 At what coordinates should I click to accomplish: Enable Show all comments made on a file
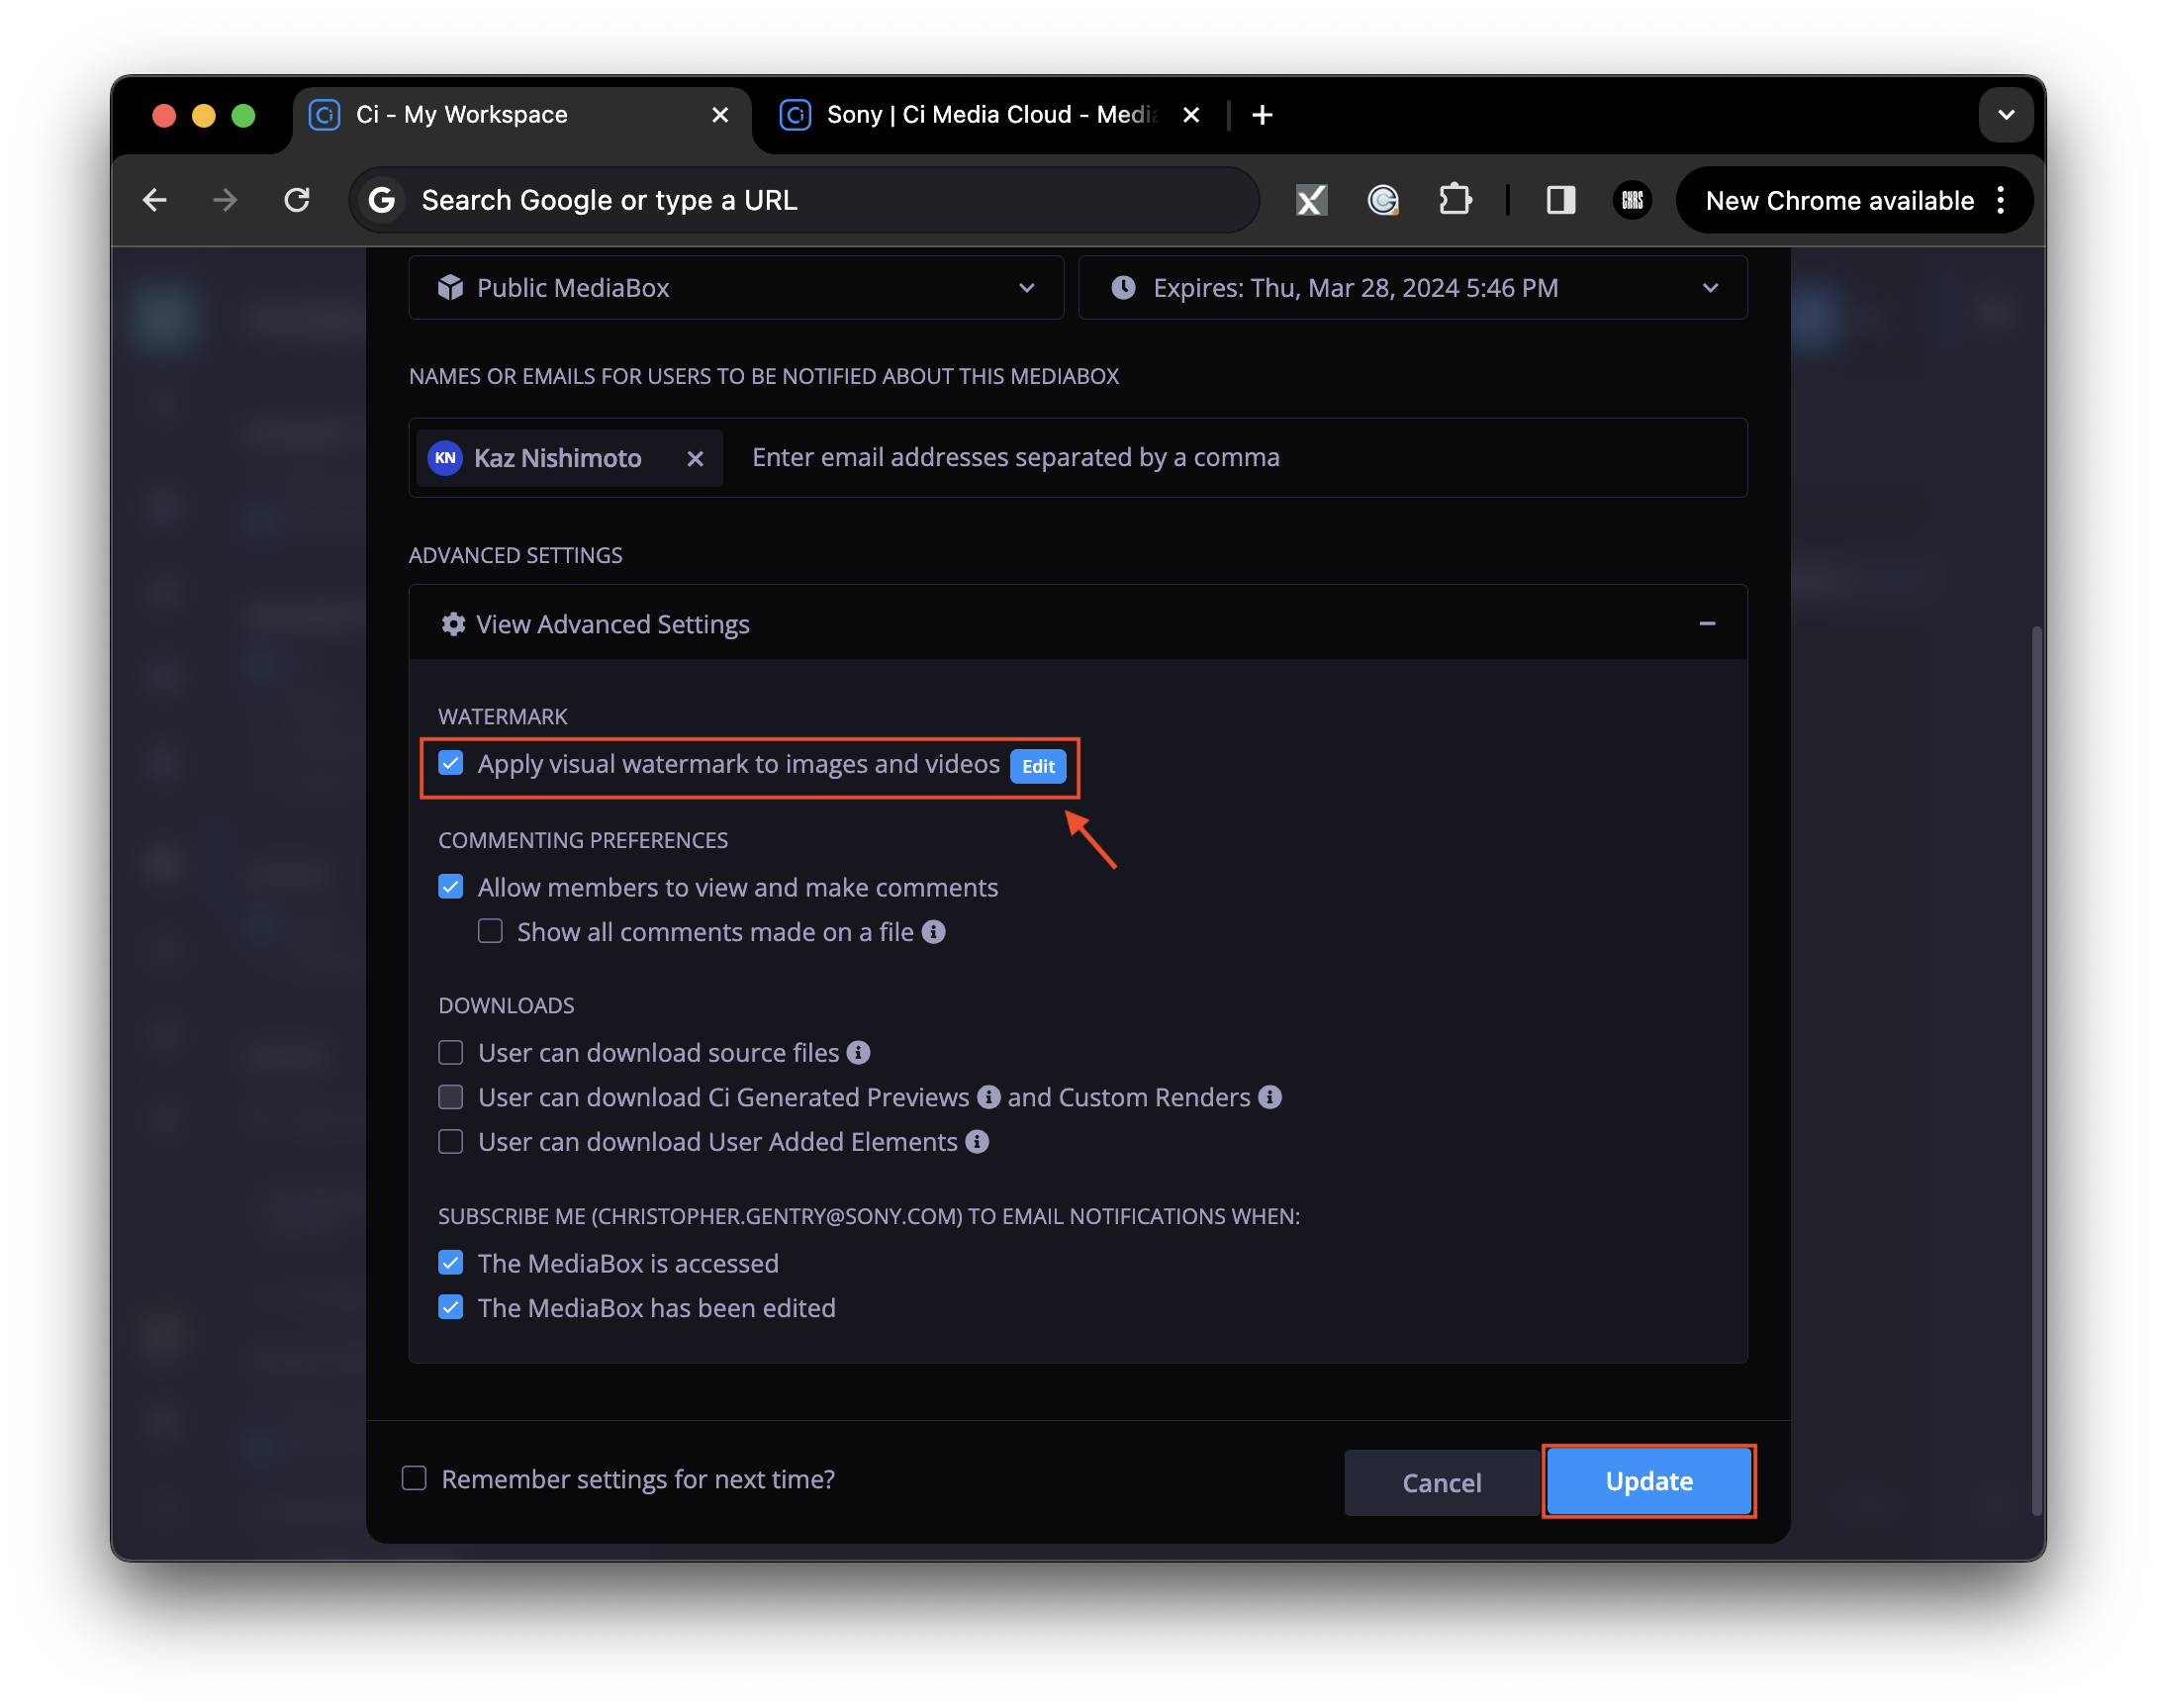pyautogui.click(x=490, y=931)
